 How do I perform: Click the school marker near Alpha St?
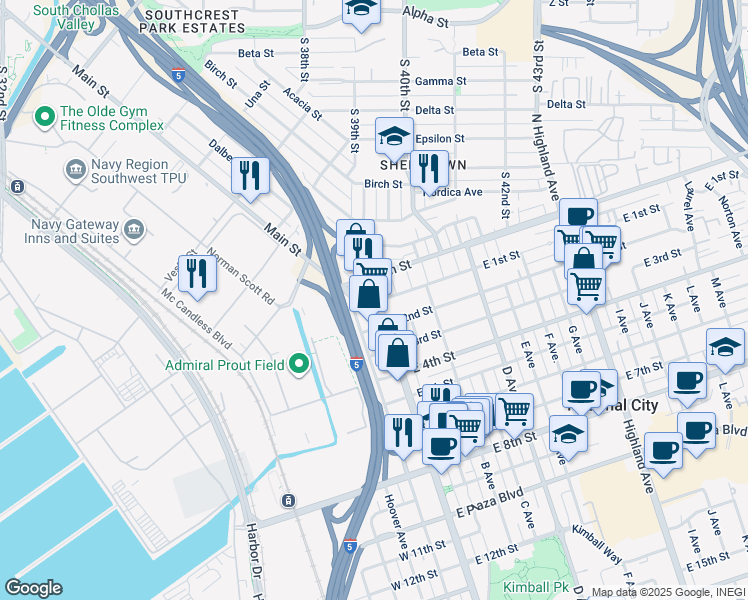(x=361, y=12)
